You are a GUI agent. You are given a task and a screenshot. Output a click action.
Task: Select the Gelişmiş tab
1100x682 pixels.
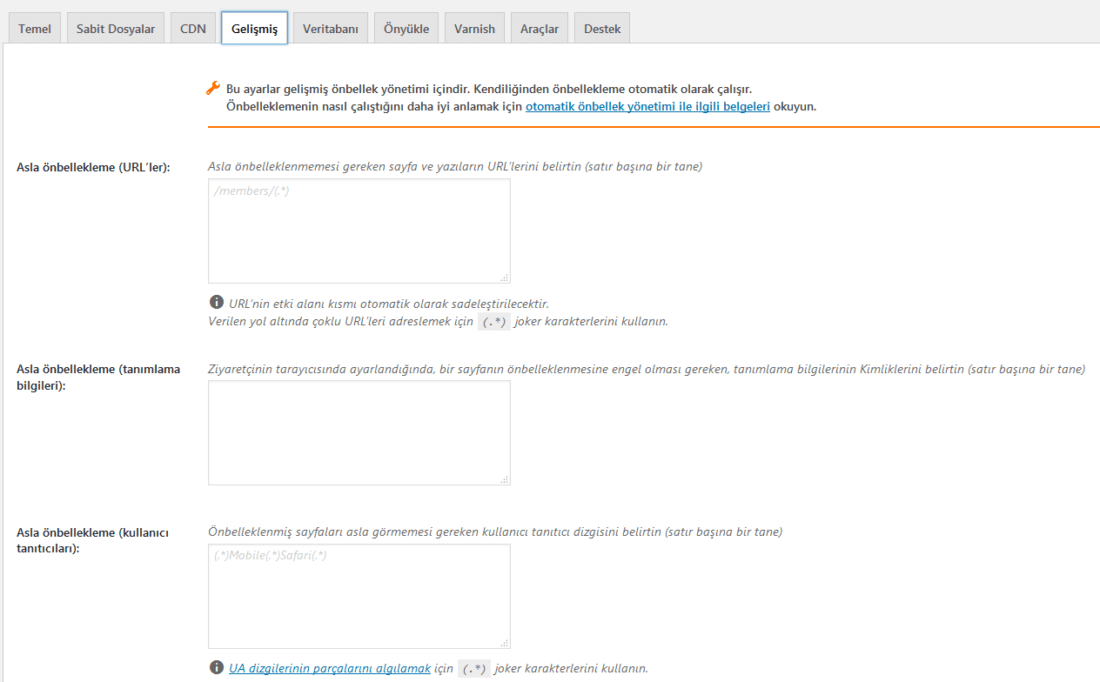pos(255,29)
